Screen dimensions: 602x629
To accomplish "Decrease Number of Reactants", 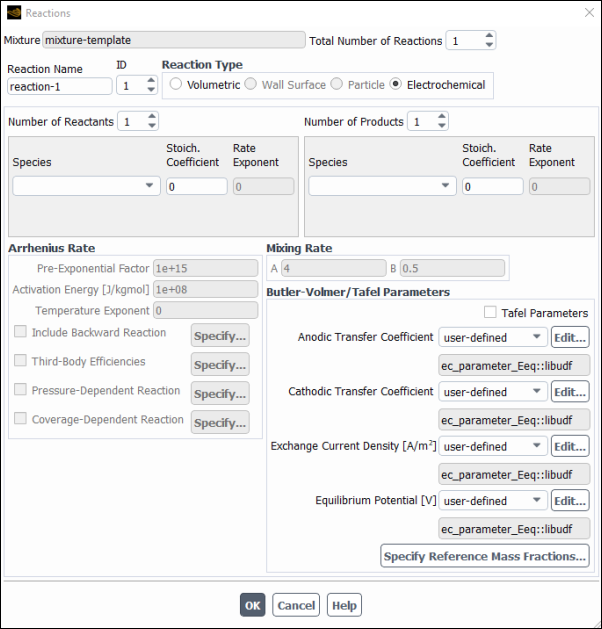I will tap(152, 126).
